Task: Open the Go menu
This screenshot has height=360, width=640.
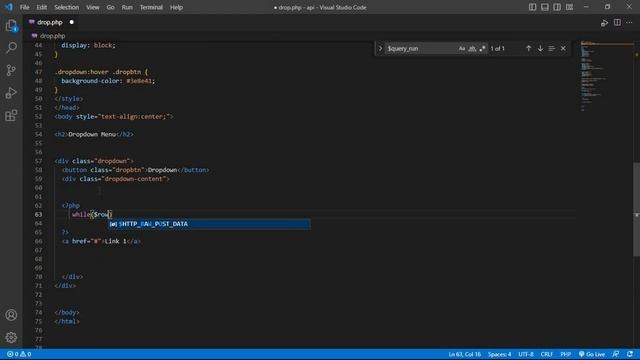Action: point(111,7)
